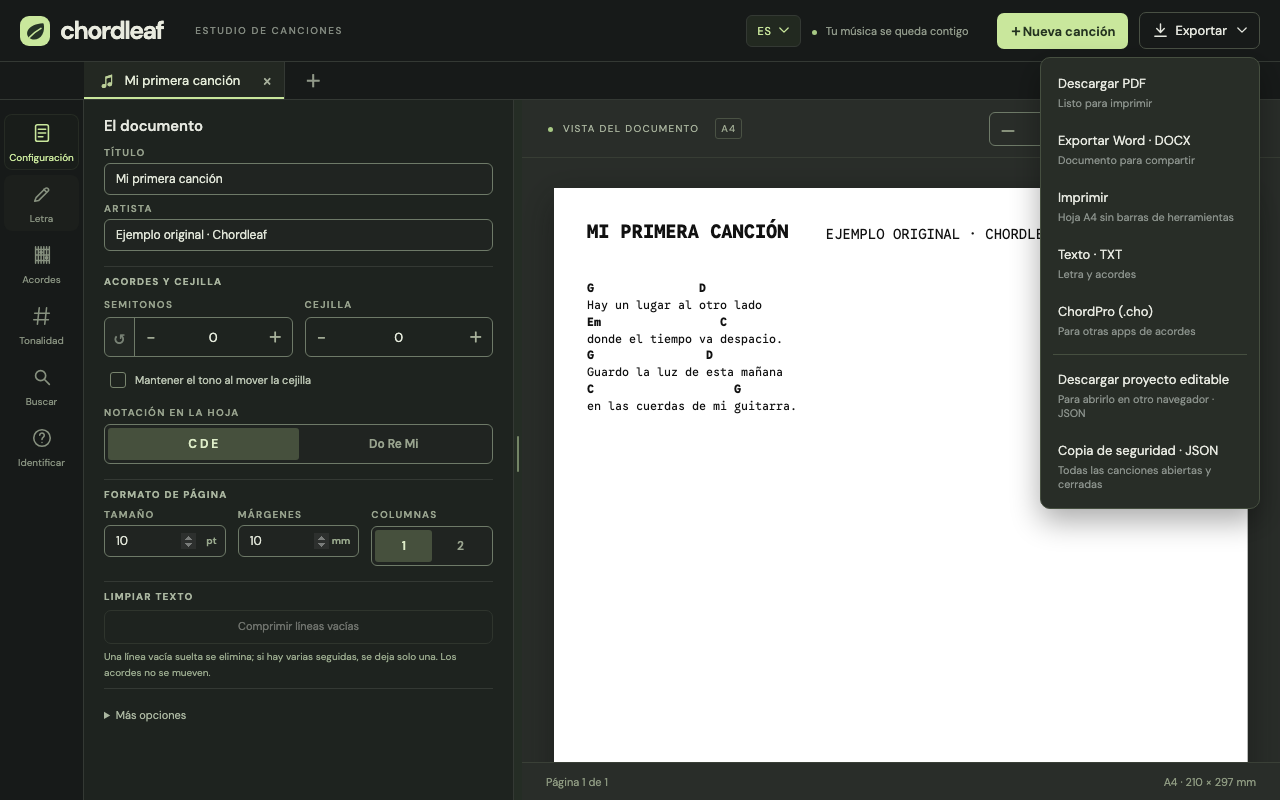
Task: Edit the Título input field
Action: click(298, 179)
